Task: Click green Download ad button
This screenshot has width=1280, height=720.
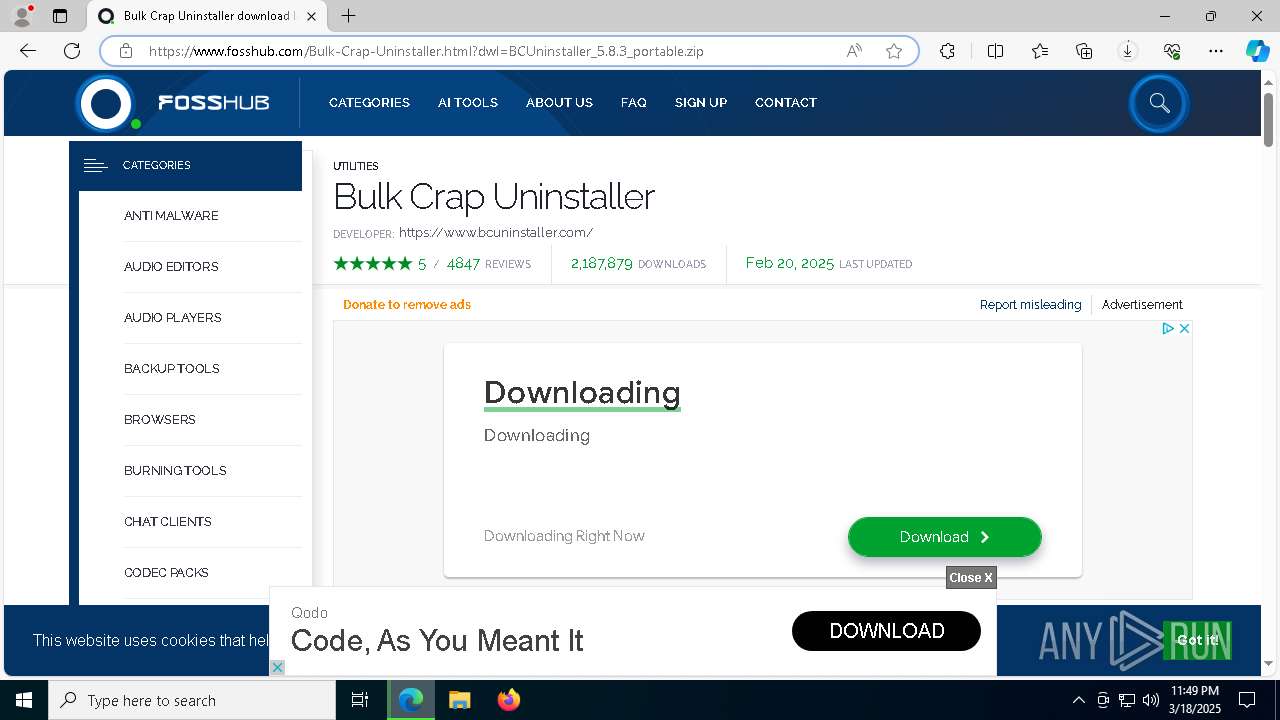Action: coord(945,537)
